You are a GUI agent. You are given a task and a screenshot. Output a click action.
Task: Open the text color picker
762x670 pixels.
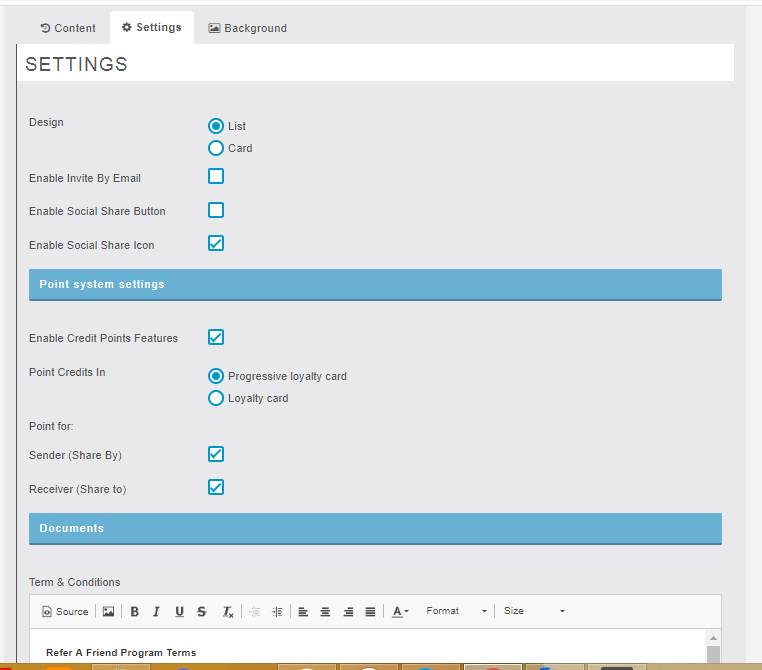(400, 612)
